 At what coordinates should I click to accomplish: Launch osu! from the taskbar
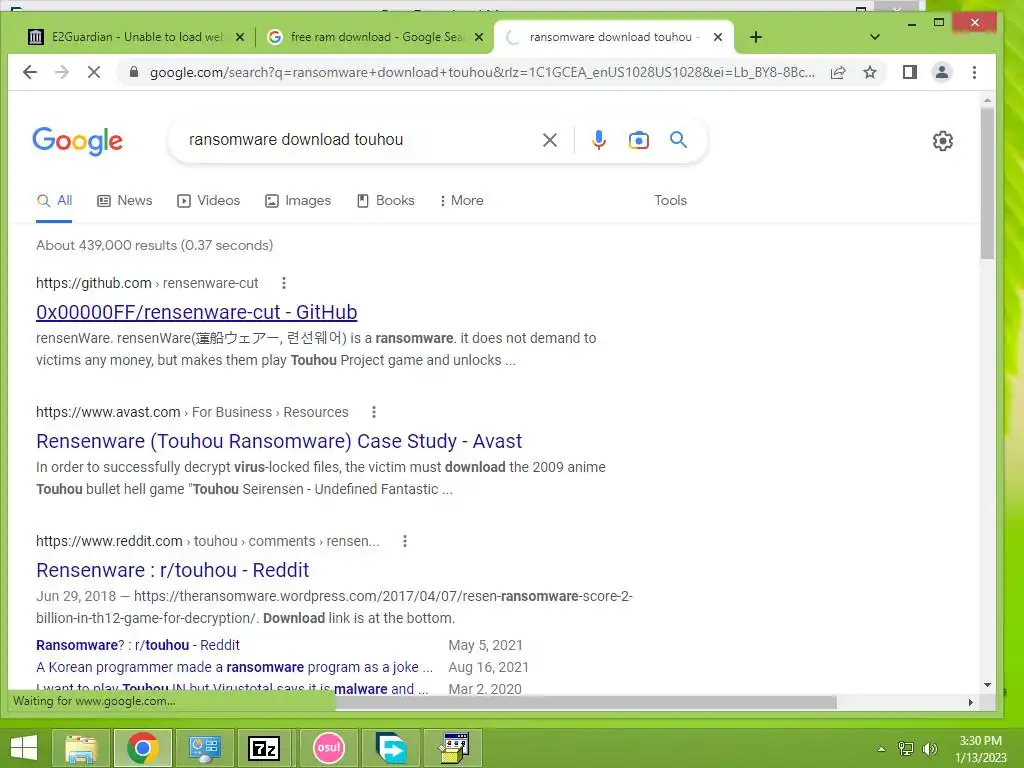[x=328, y=748]
